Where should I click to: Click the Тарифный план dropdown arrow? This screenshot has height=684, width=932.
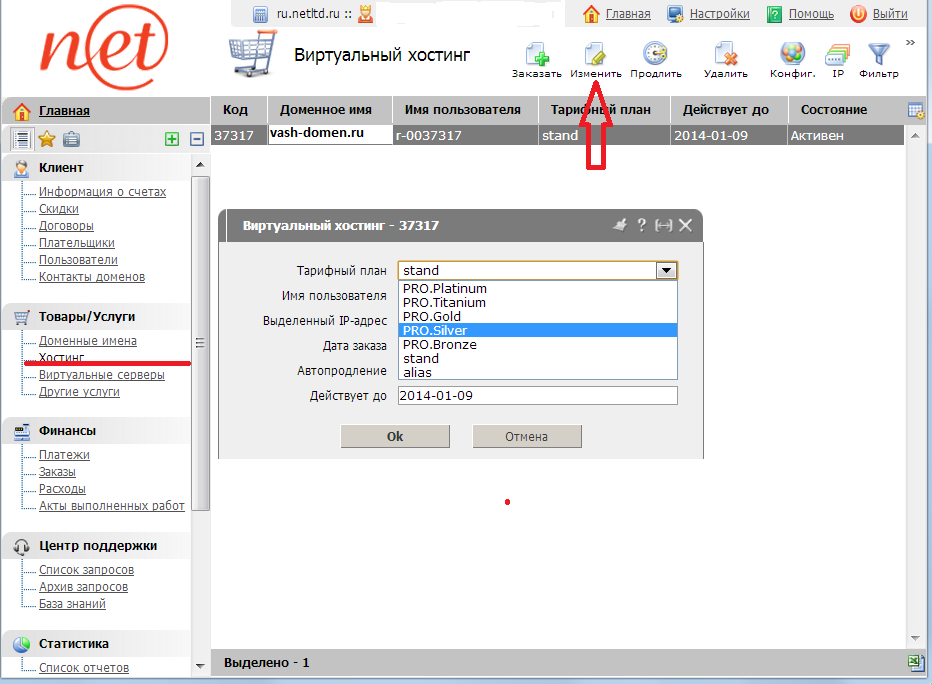666,270
